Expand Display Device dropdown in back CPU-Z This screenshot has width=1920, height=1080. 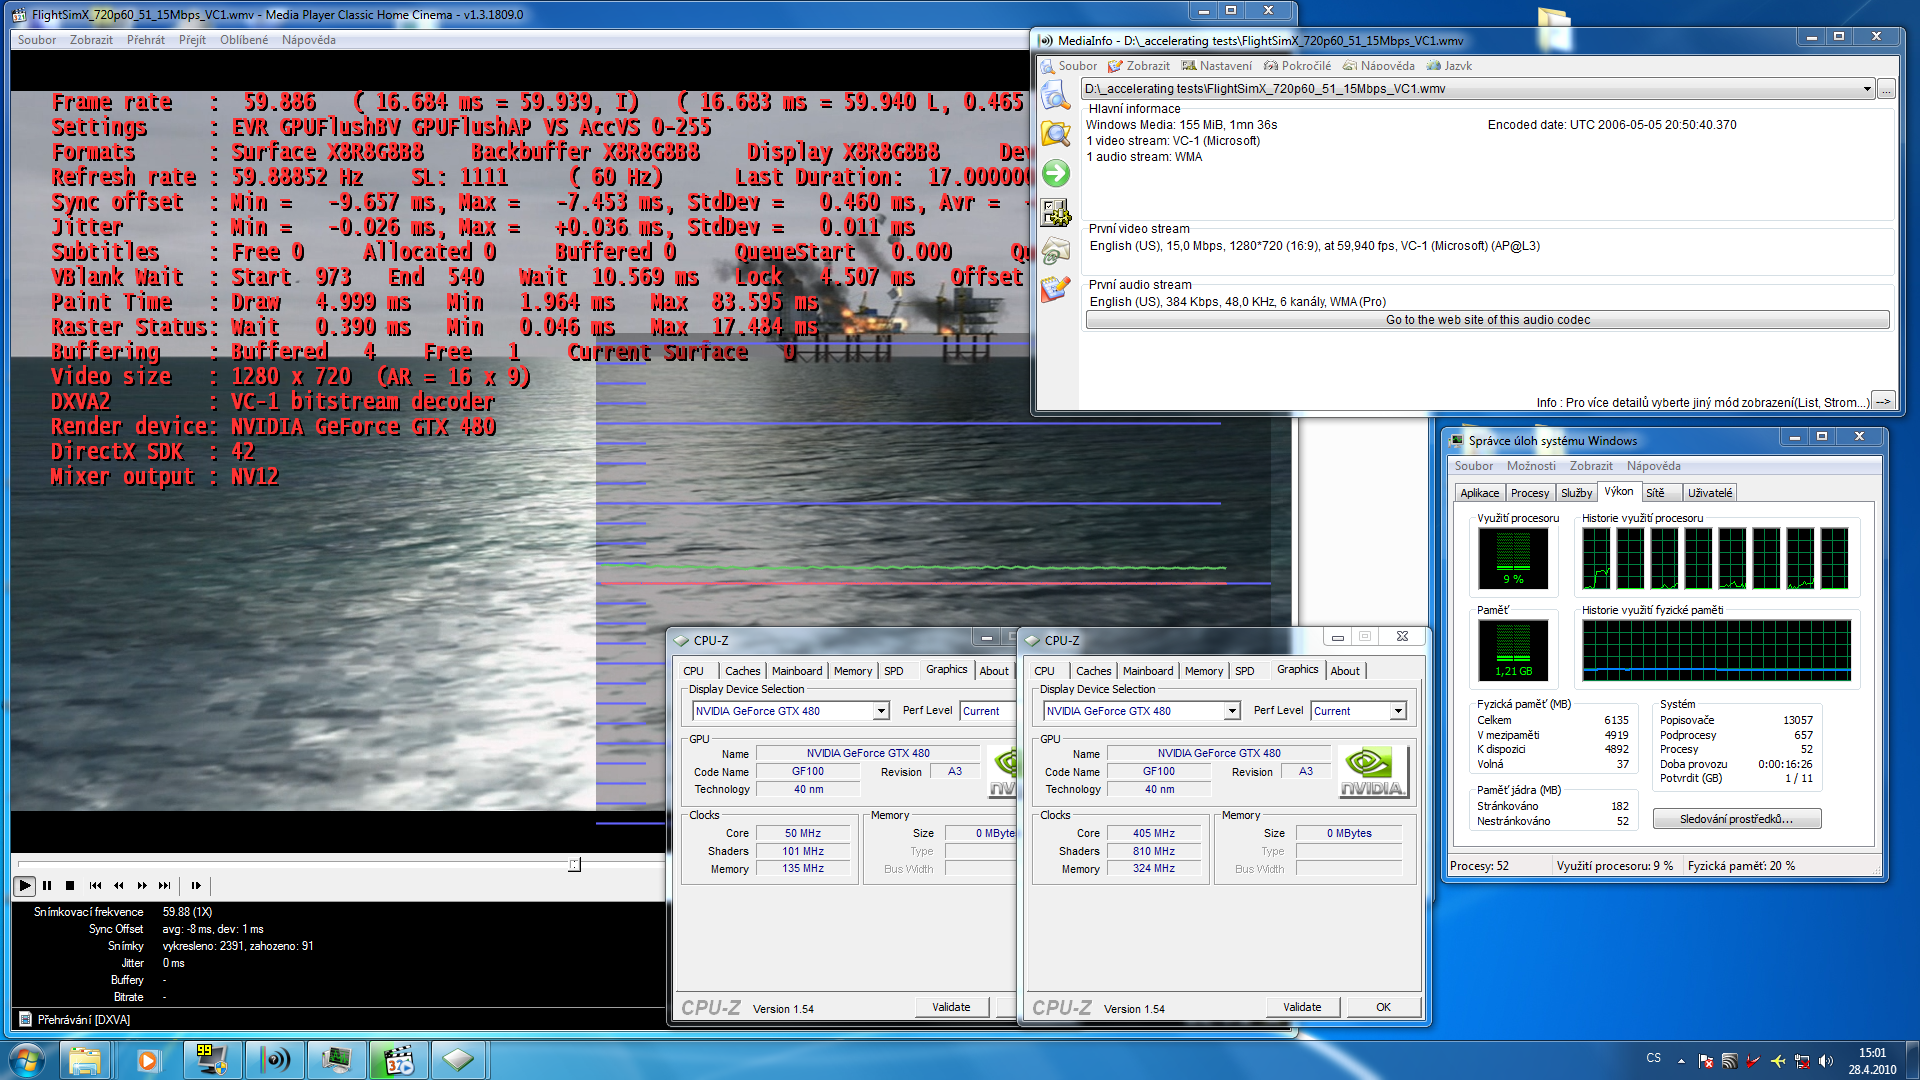[881, 711]
